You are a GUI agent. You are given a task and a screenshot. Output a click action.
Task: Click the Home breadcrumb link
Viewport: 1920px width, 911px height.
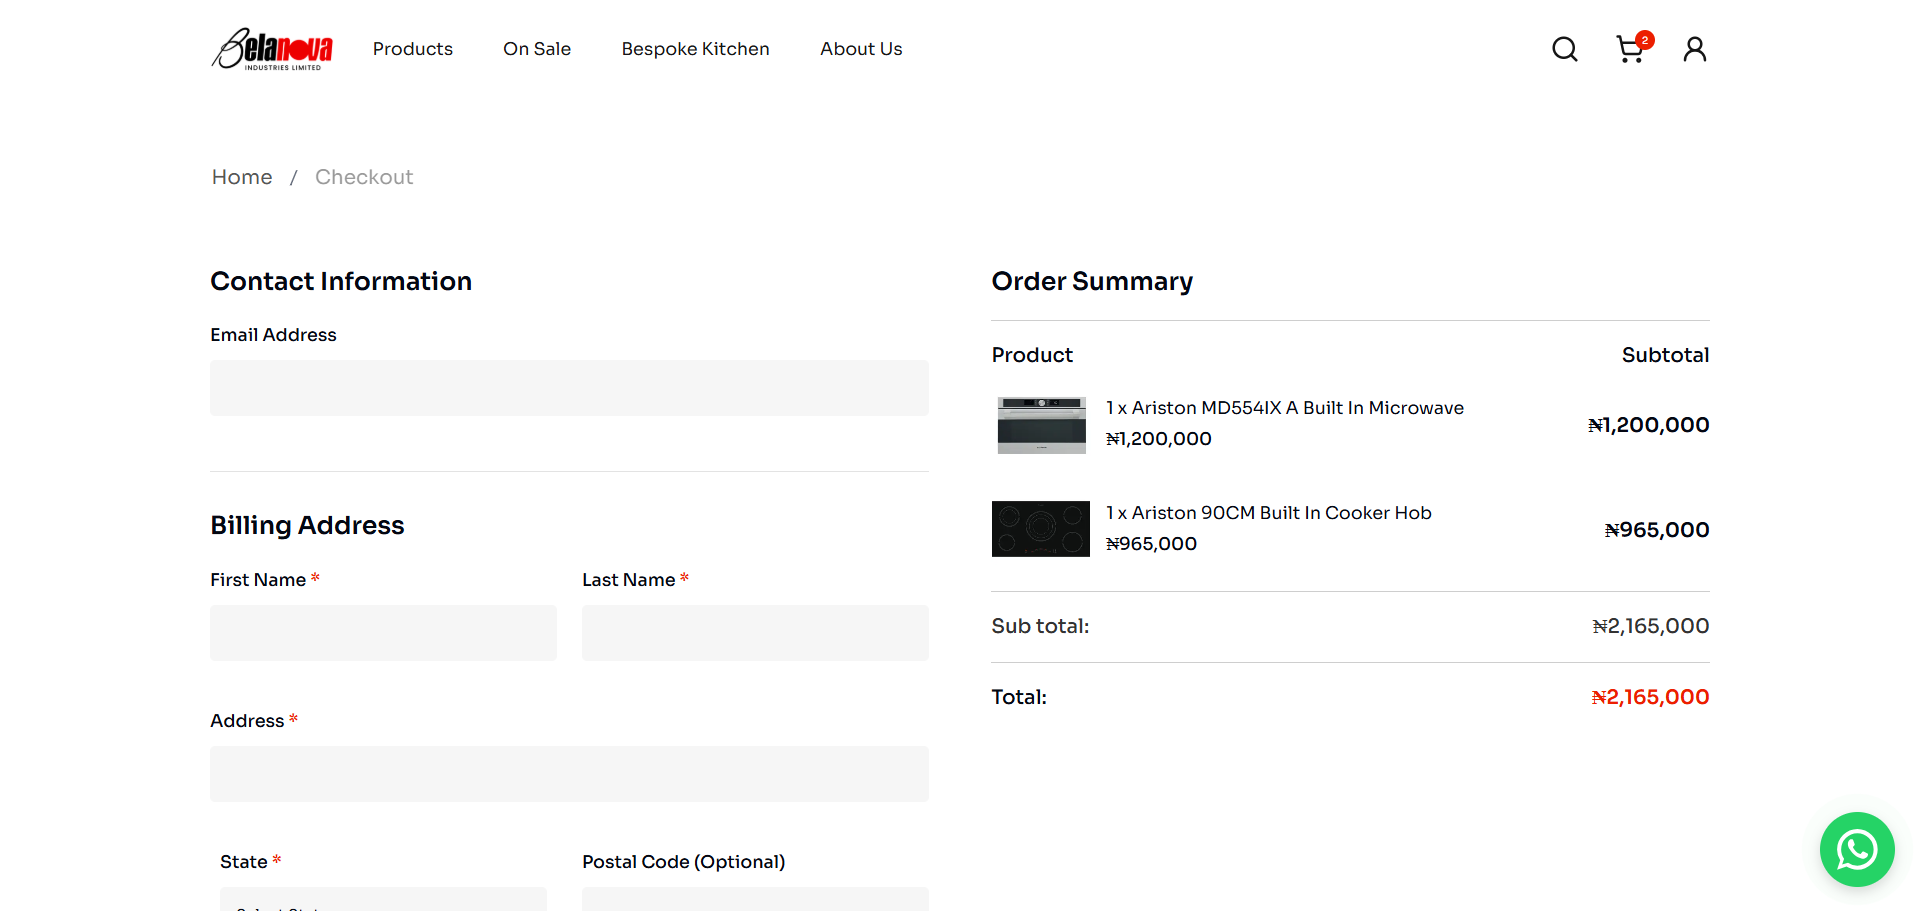242,177
